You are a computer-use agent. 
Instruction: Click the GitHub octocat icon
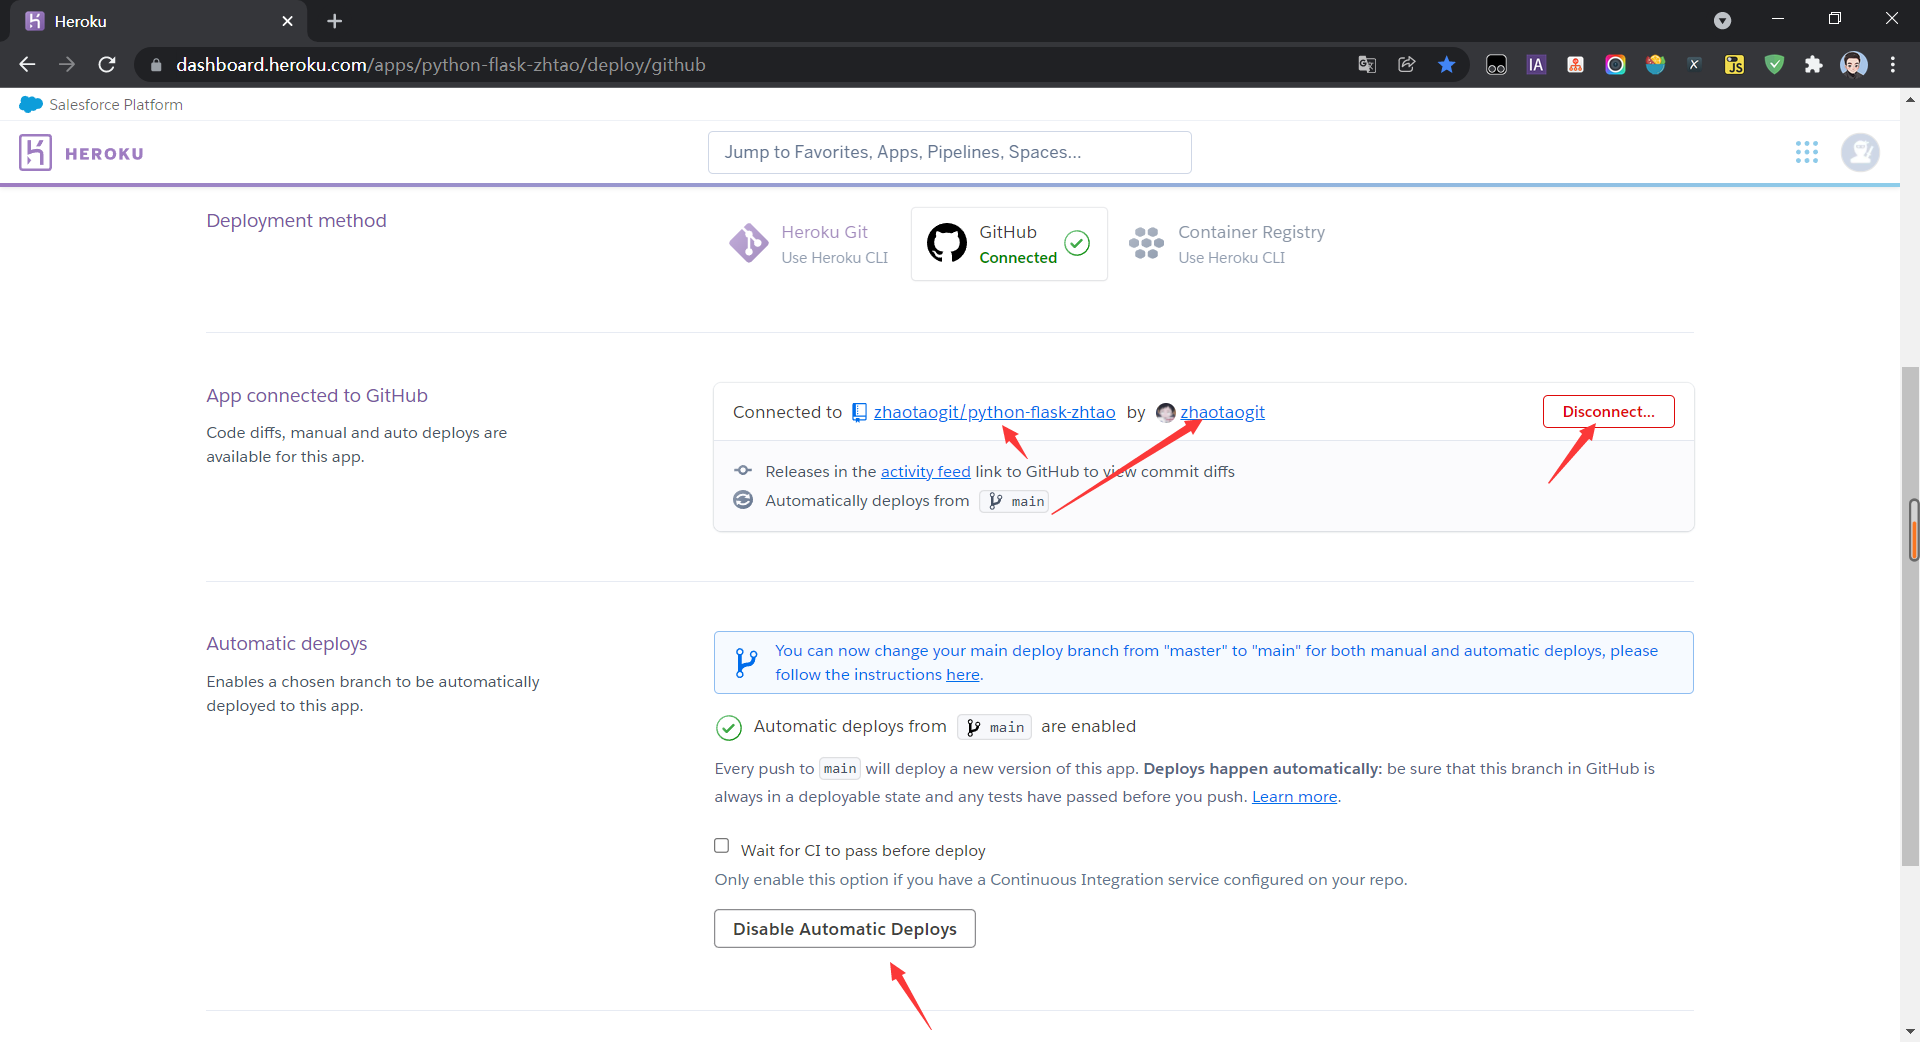click(x=946, y=243)
